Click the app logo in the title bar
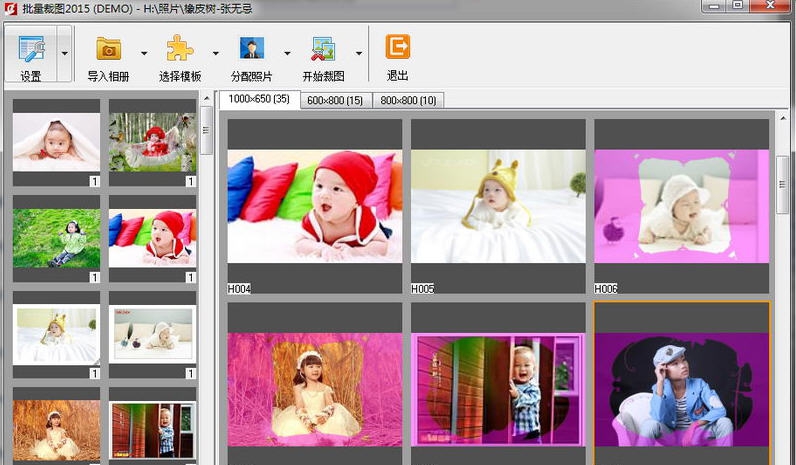The width and height of the screenshot is (796, 465). point(10,8)
